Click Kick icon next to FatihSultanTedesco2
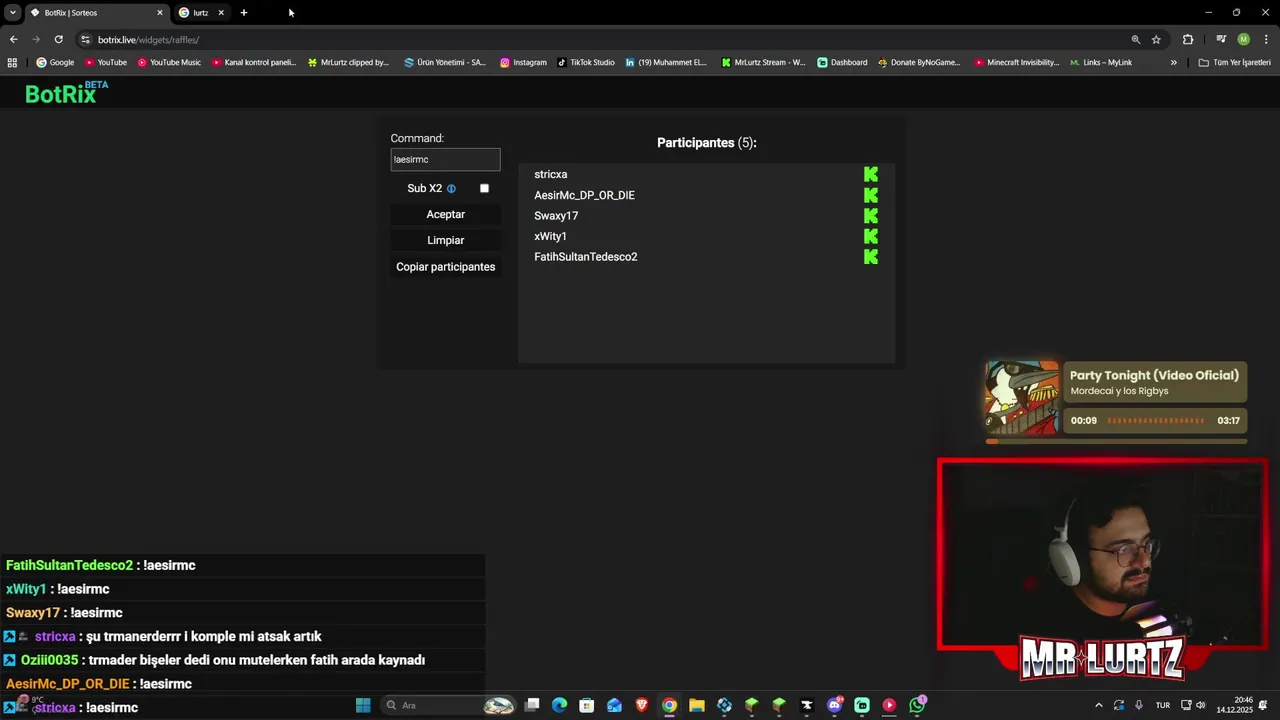1280x720 pixels. [x=871, y=257]
